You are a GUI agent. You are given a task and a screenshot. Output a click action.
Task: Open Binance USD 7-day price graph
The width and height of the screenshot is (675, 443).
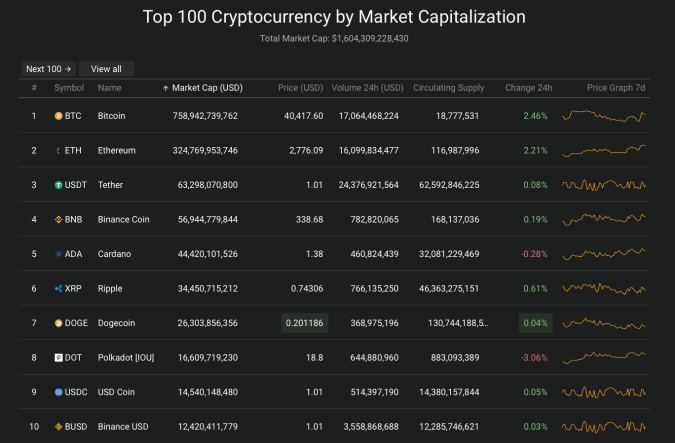pos(604,427)
